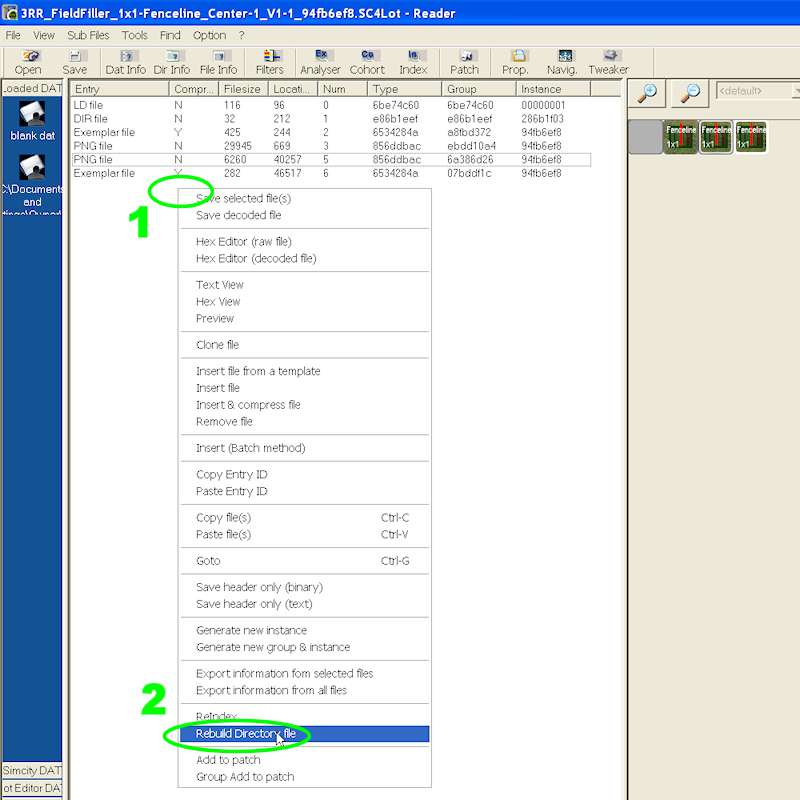Choose Preview in context menu
The image size is (800, 800).
tap(305, 318)
